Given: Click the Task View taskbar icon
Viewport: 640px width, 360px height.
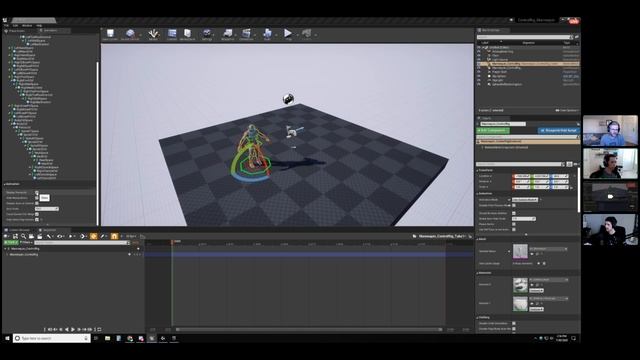Looking at the screenshot, I should [96, 338].
